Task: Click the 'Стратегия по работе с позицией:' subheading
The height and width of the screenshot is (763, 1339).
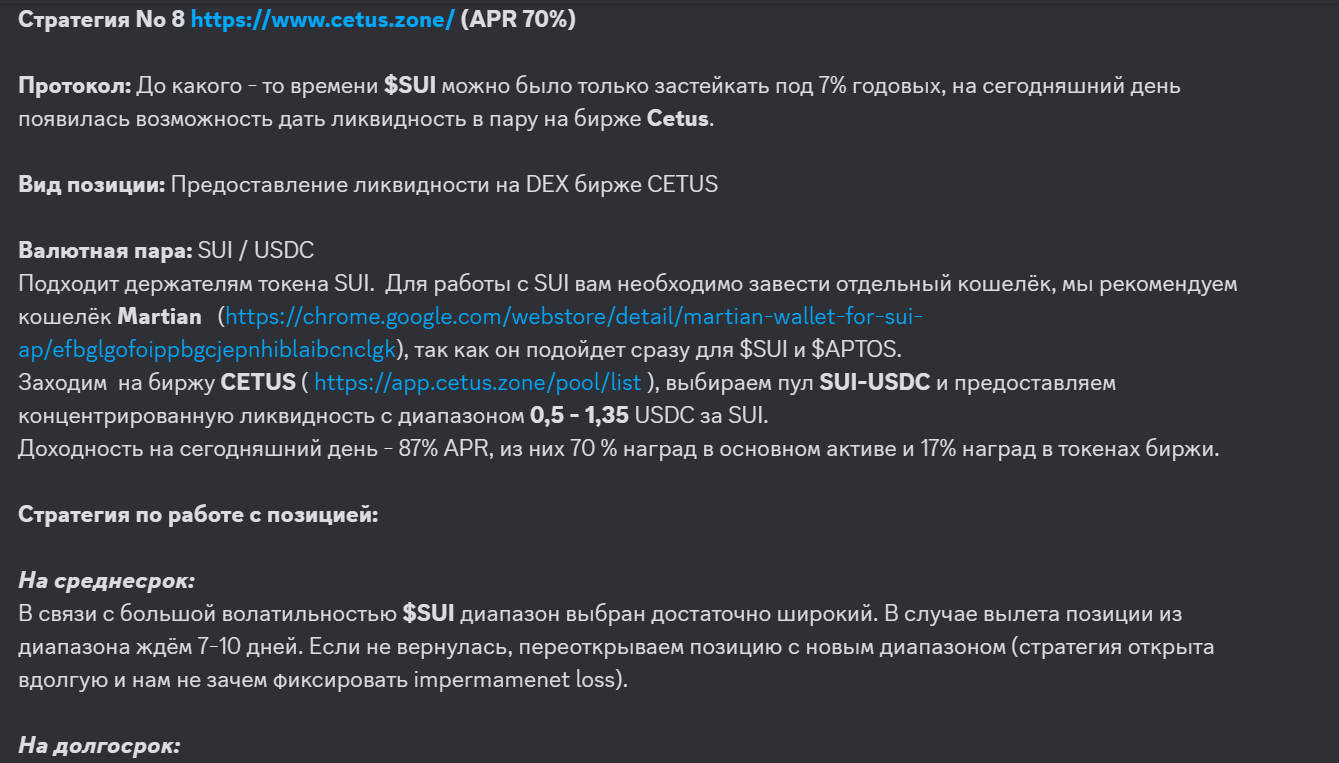Action: [199, 515]
